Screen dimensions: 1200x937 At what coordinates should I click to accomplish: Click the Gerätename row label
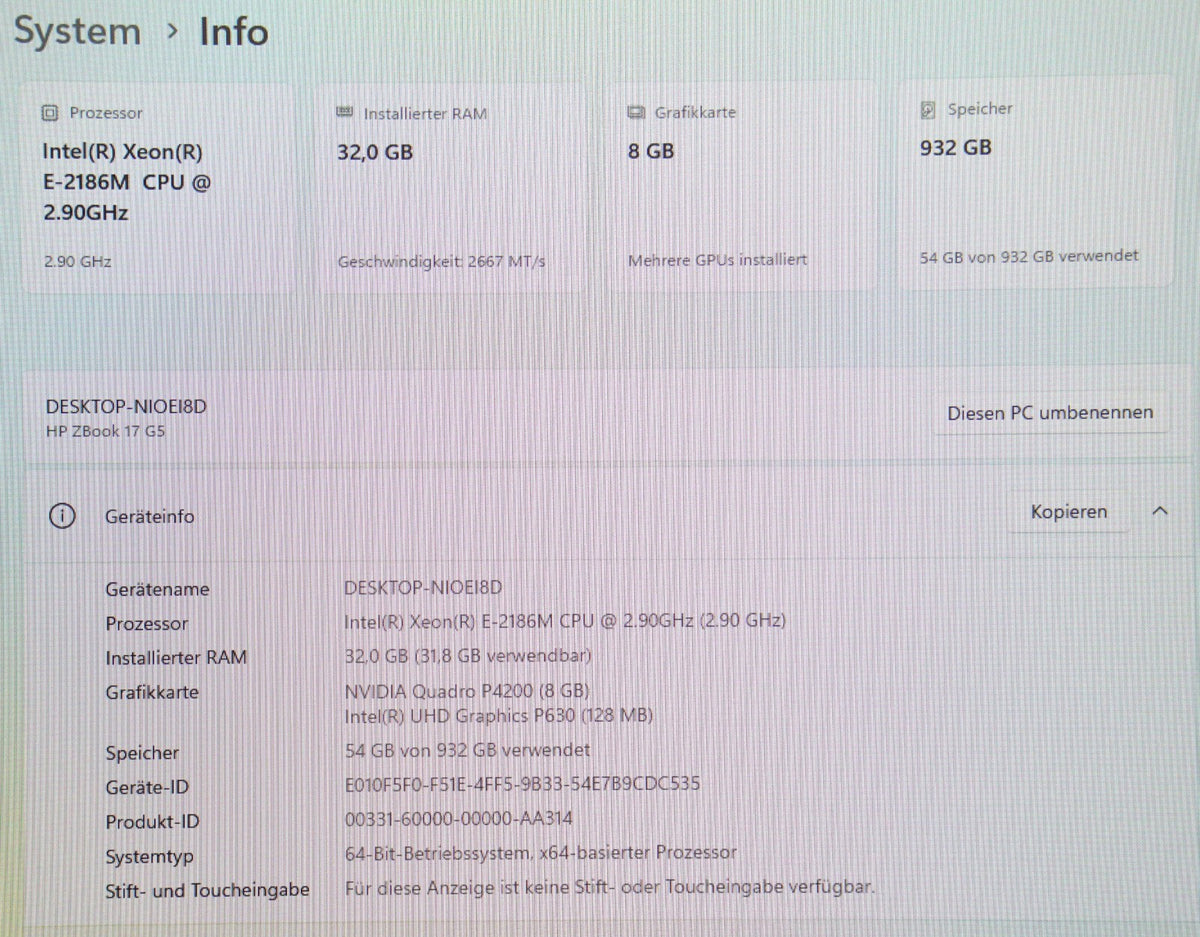pos(157,589)
